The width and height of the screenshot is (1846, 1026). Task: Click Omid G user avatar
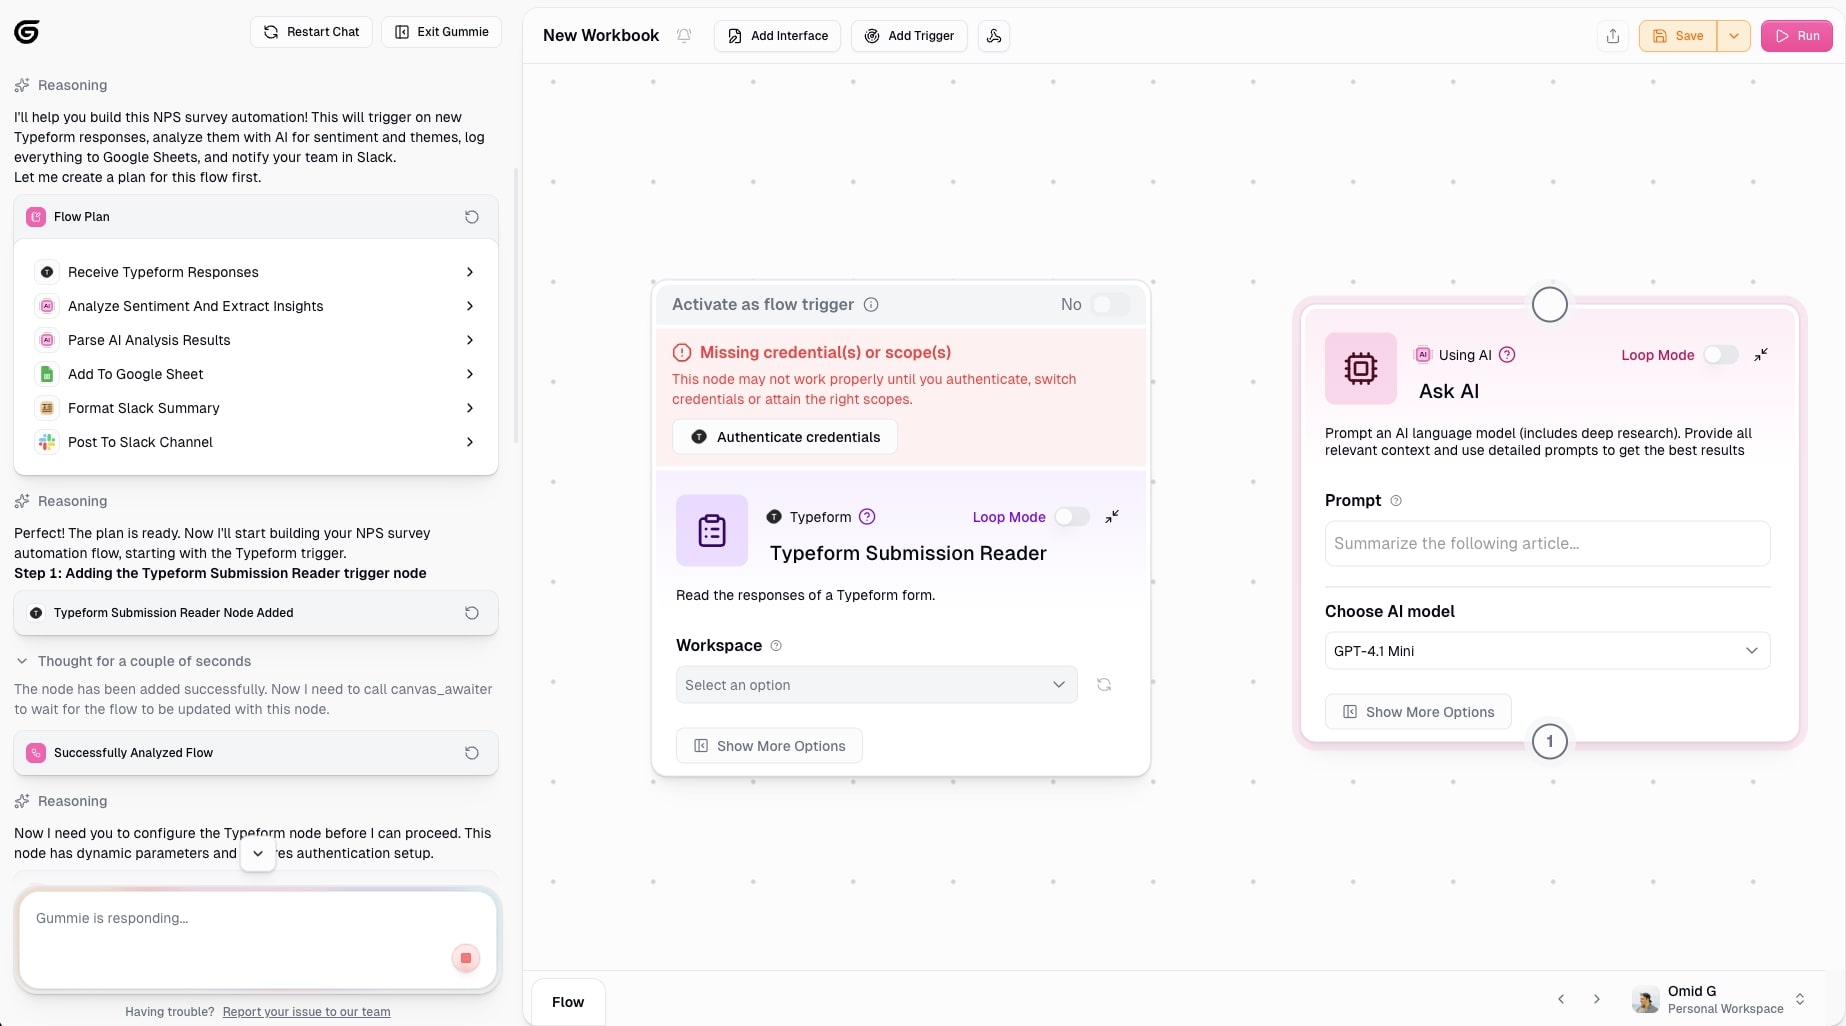[x=1645, y=999]
